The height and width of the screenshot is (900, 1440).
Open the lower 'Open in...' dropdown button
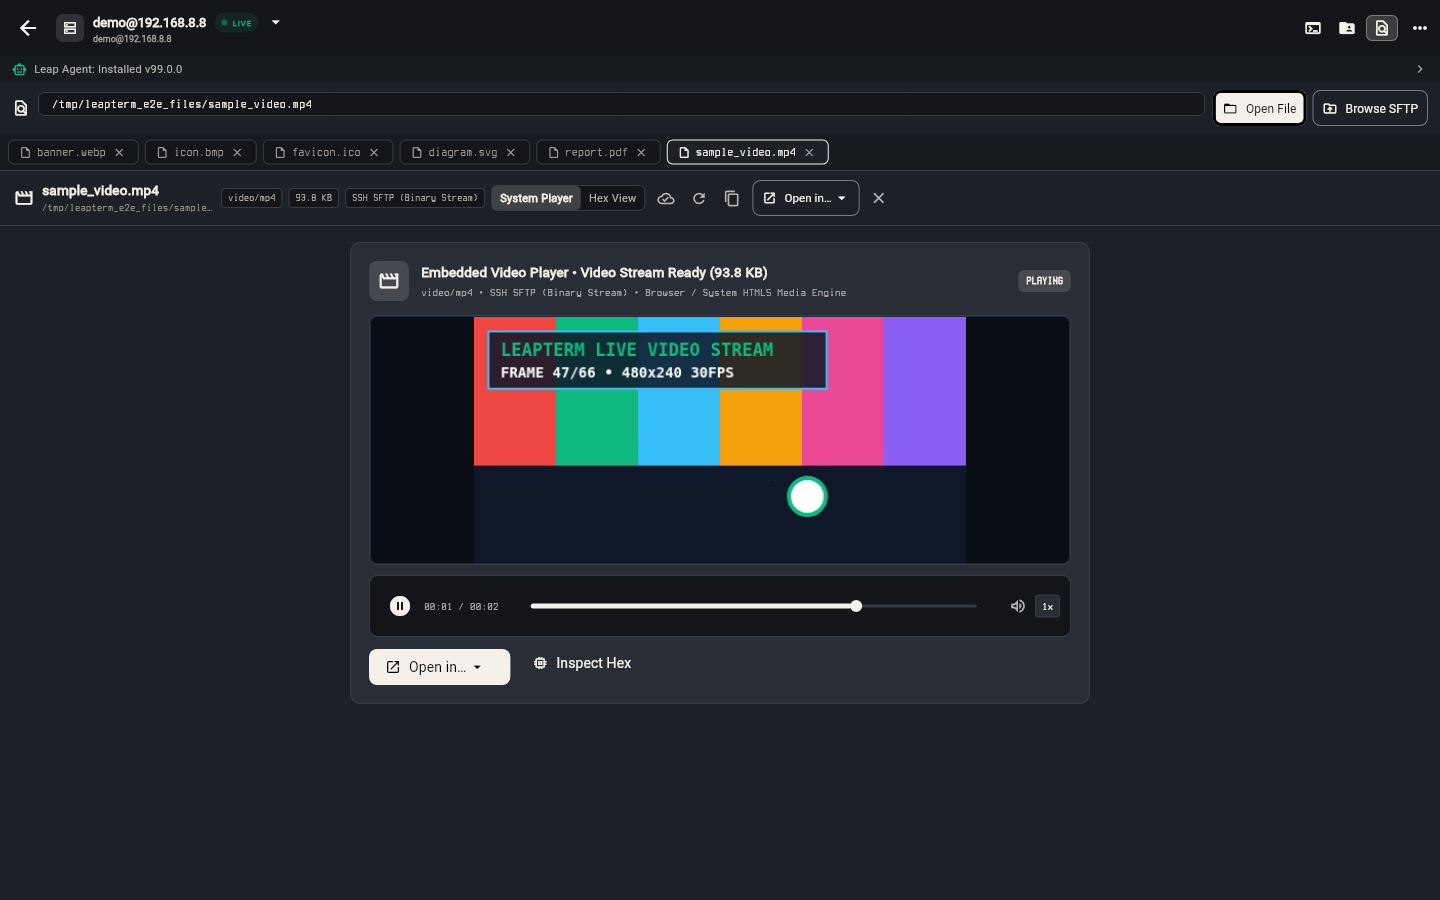[x=439, y=667]
